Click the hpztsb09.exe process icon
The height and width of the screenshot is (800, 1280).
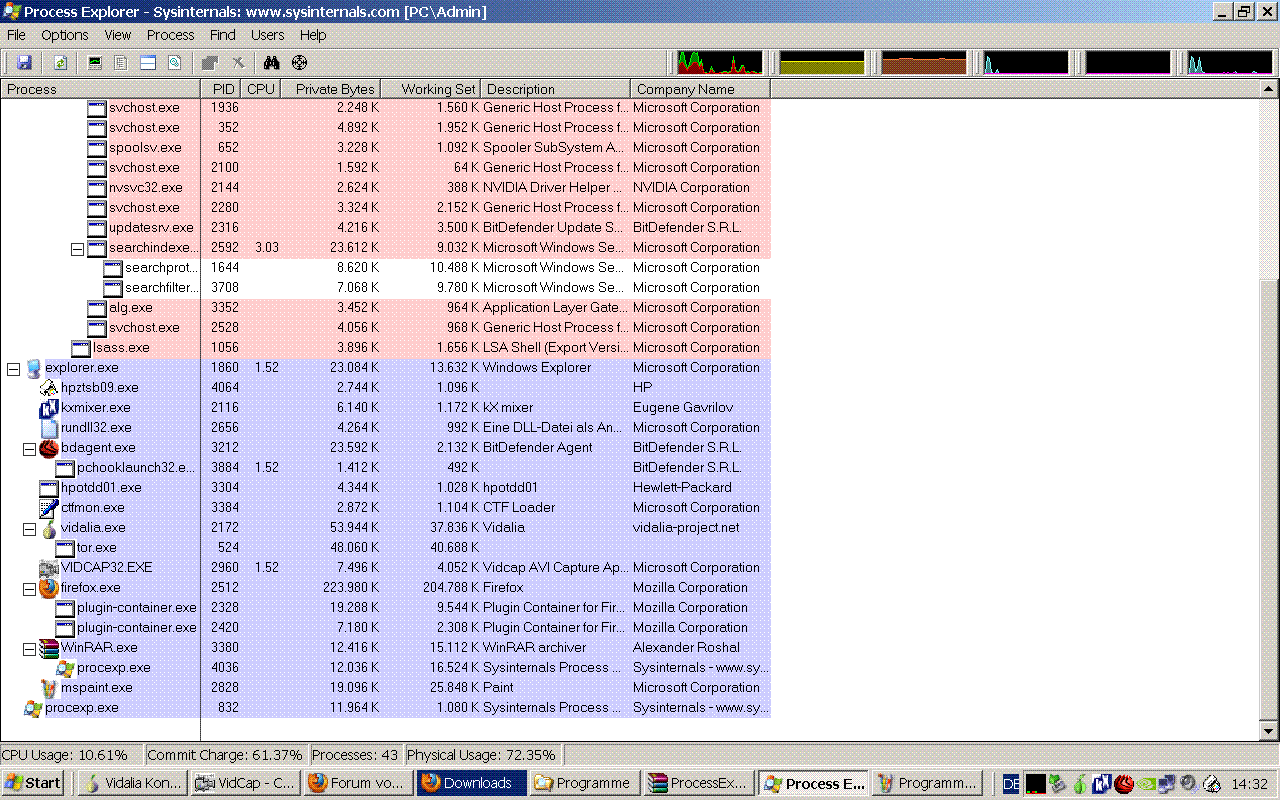(49, 388)
